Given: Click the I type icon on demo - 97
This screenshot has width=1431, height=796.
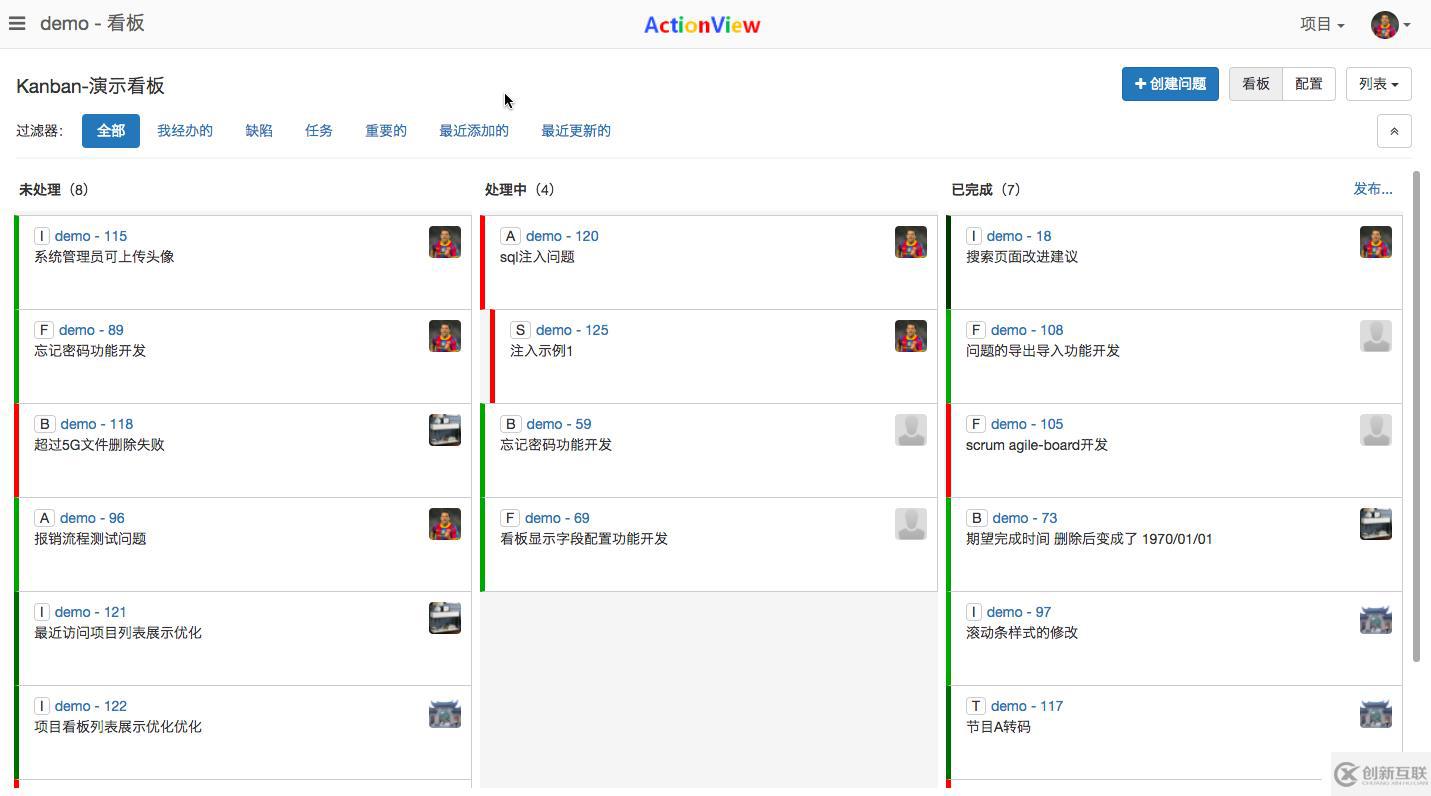Looking at the screenshot, I should [x=974, y=612].
